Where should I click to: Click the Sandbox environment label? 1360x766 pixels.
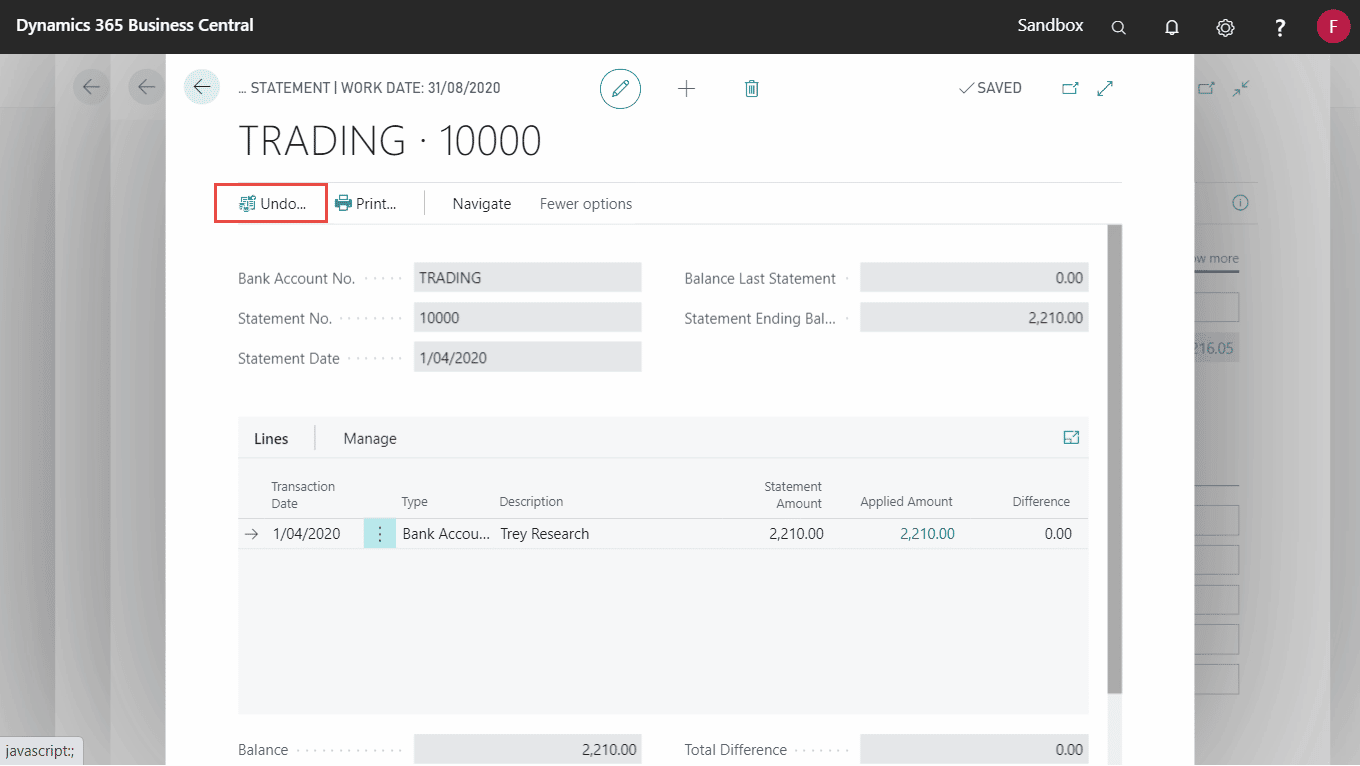1050,25
